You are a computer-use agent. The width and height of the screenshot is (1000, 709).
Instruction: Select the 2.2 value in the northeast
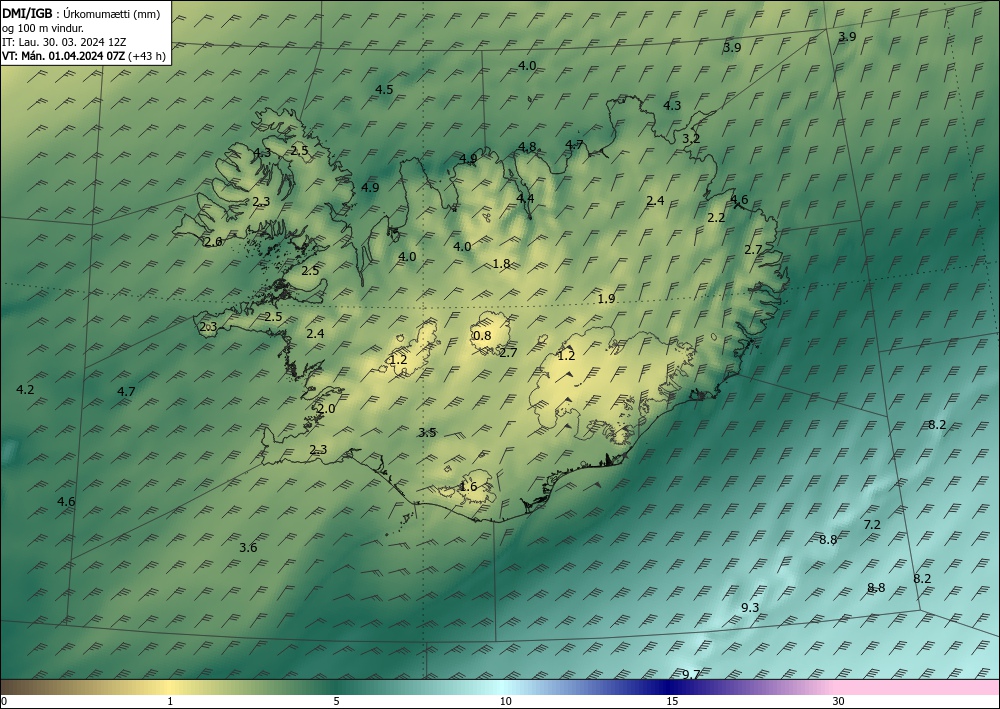coord(716,217)
